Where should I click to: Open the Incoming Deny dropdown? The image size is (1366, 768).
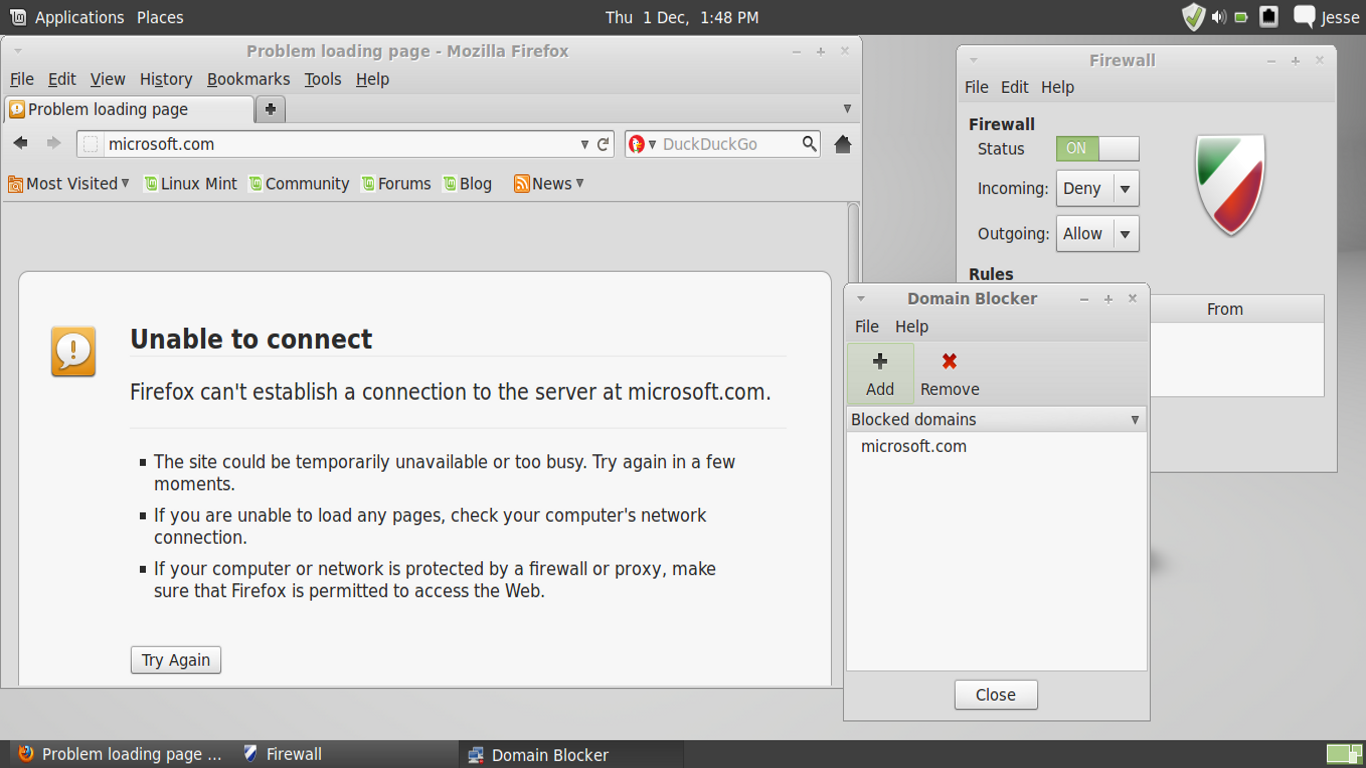coord(1097,188)
